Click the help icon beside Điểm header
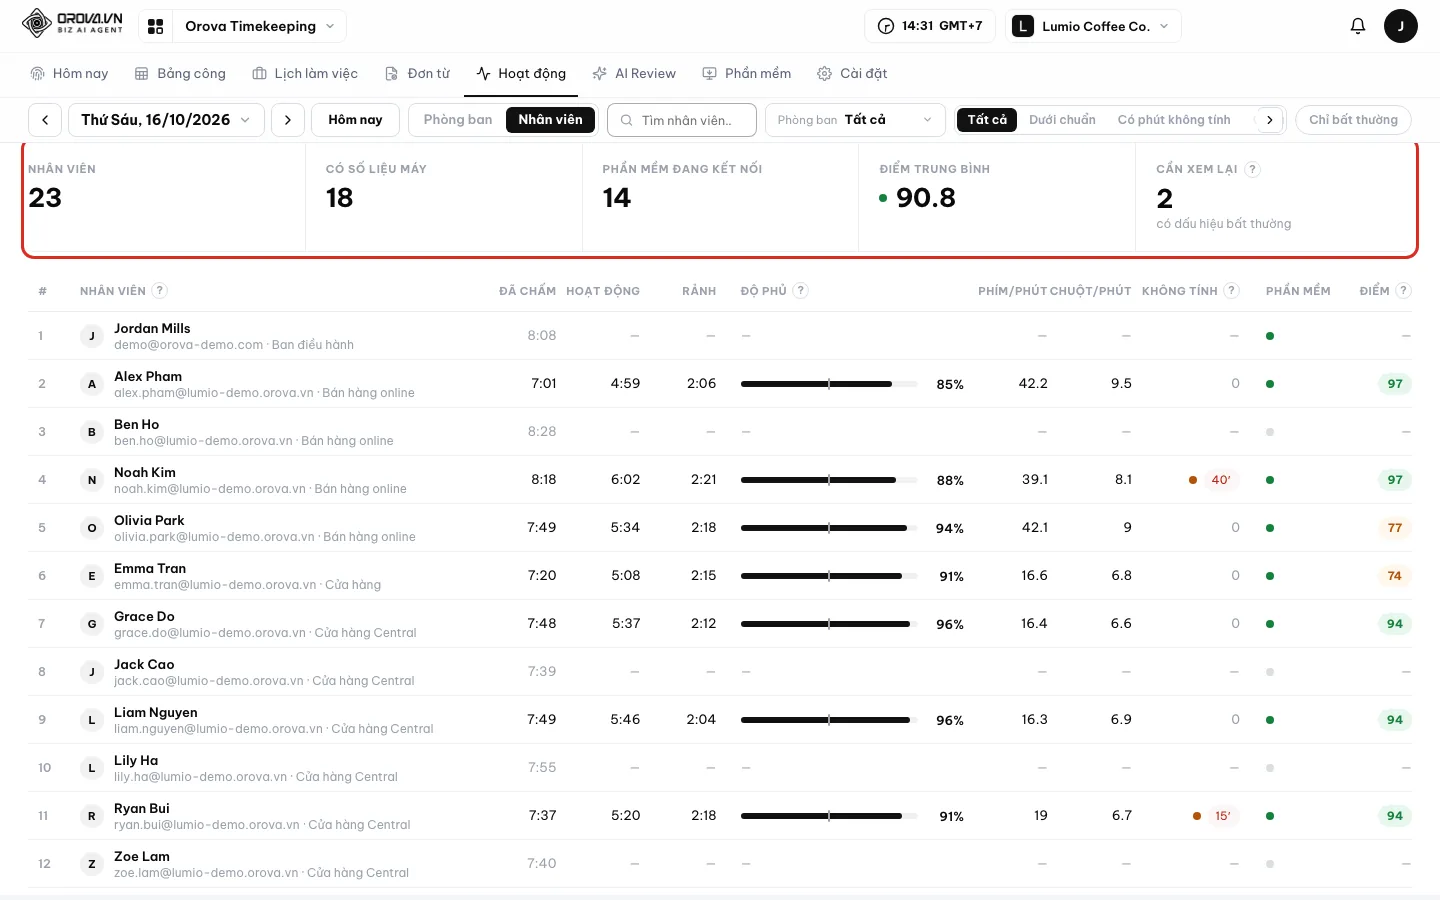This screenshot has height=900, width=1440. pyautogui.click(x=1404, y=290)
